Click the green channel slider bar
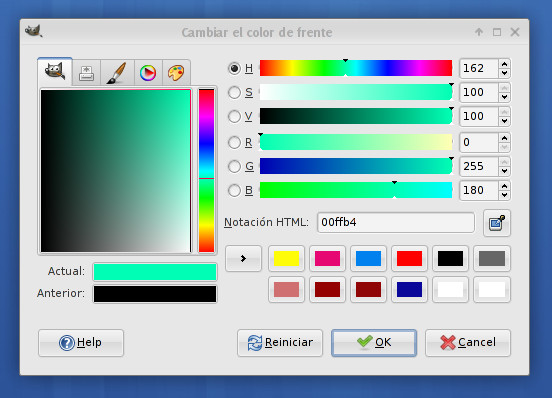552x398 pixels. pos(356,166)
